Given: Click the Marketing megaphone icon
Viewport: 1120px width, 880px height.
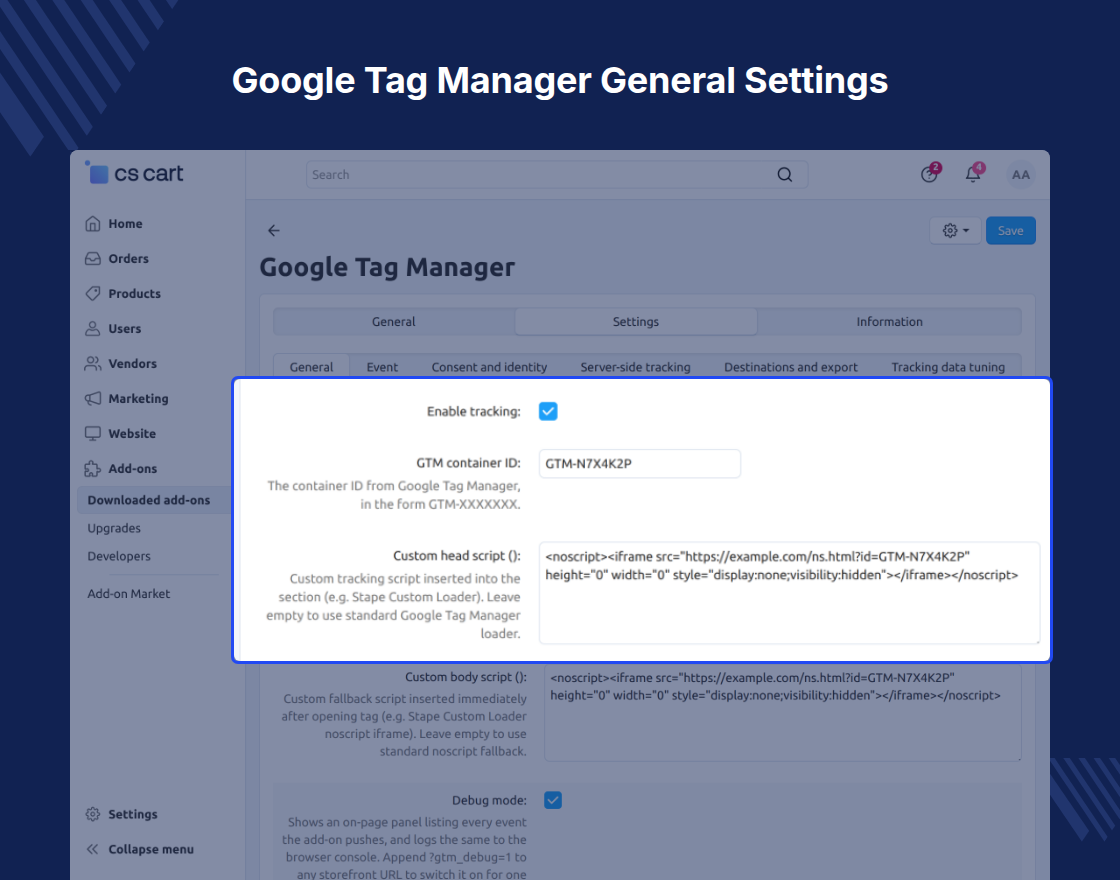Looking at the screenshot, I should tap(93, 399).
